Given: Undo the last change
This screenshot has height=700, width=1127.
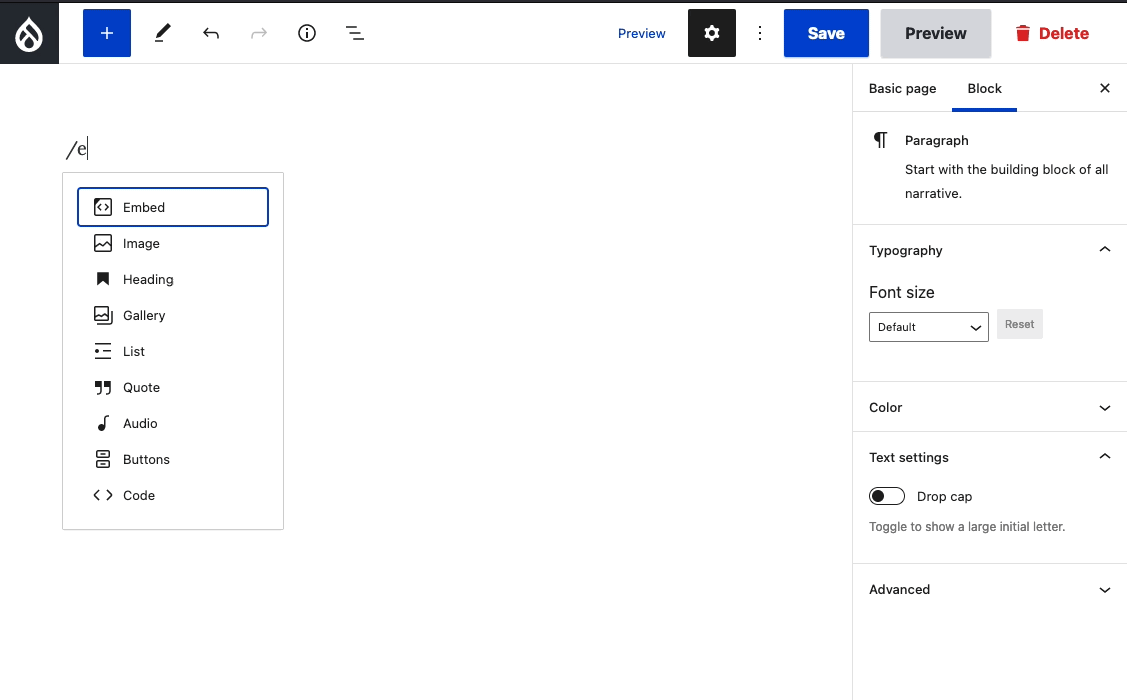Looking at the screenshot, I should tap(211, 33).
